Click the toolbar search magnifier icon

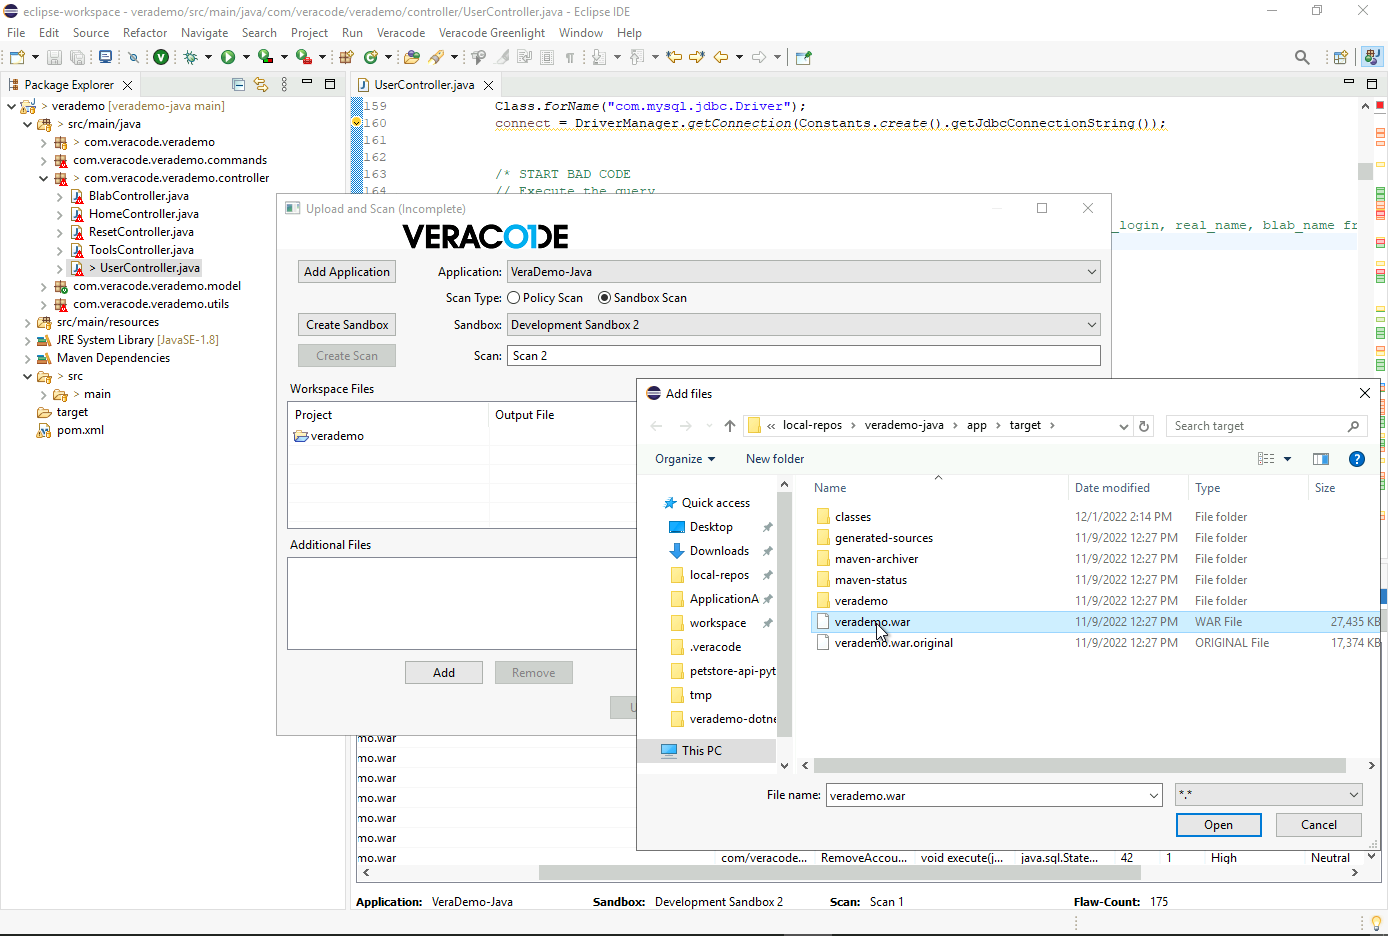point(1302,57)
